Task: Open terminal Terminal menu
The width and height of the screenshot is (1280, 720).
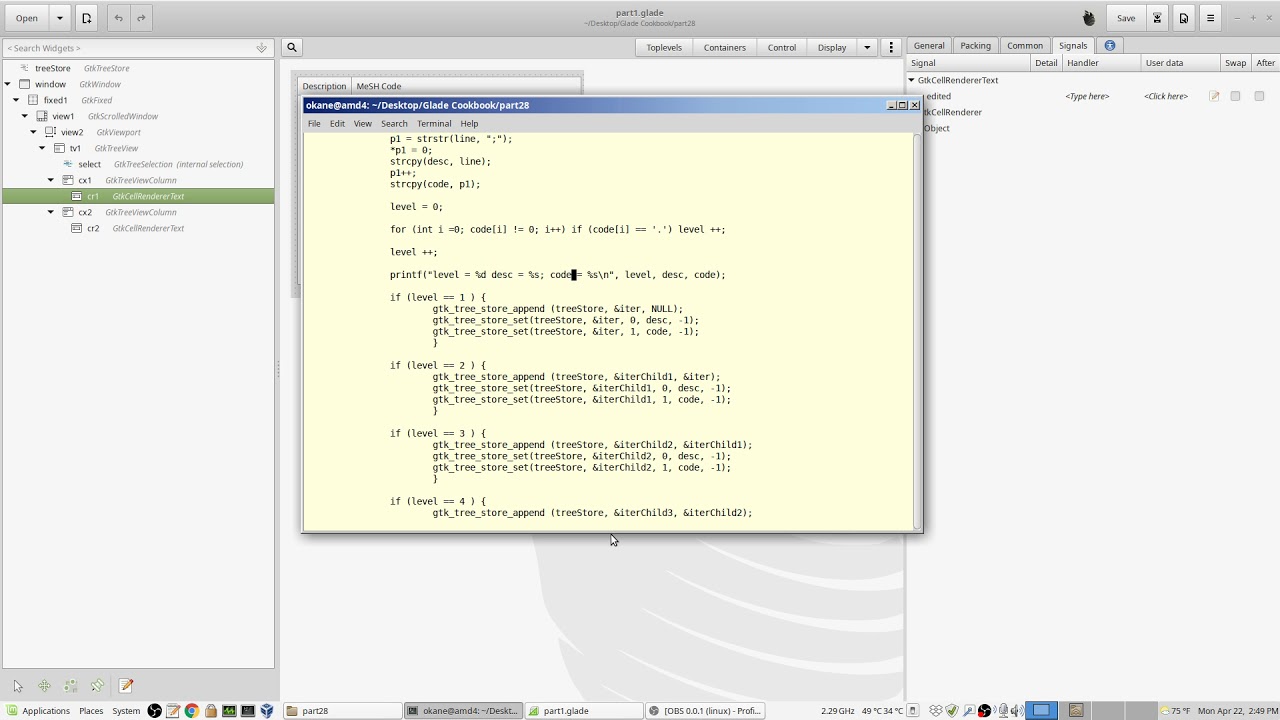Action: click(x=434, y=123)
